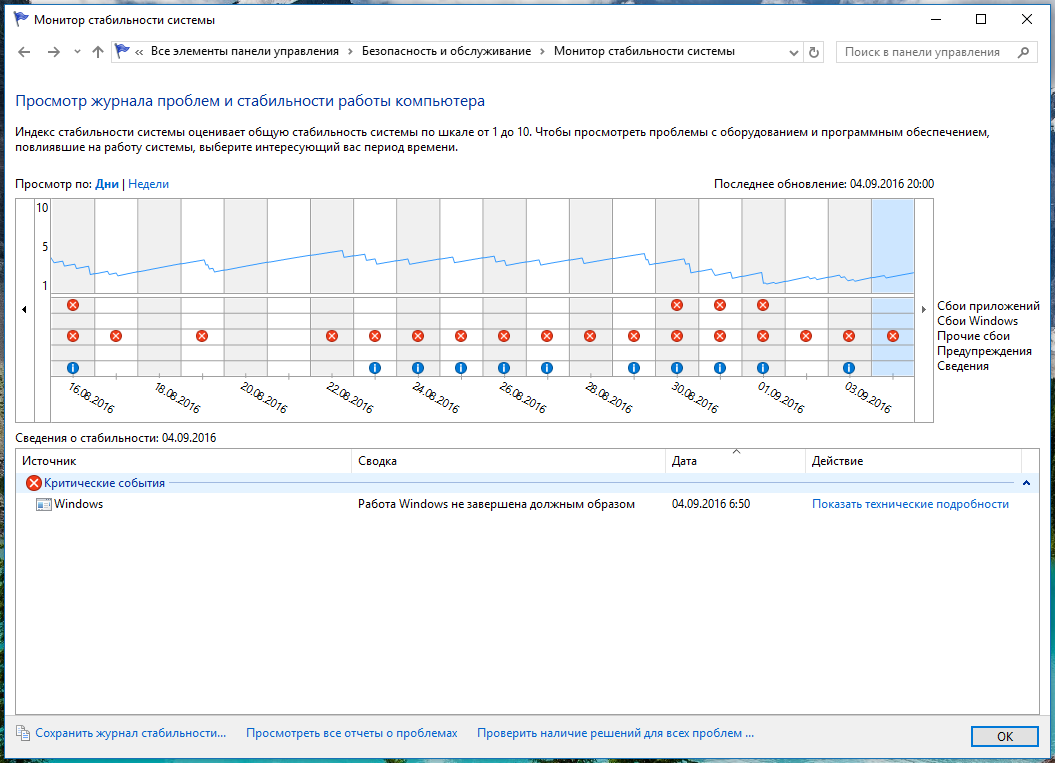Screen dimensions: 1055x763
Task: Select the application failure icon for 30.08.2016
Action: pyautogui.click(x=677, y=305)
